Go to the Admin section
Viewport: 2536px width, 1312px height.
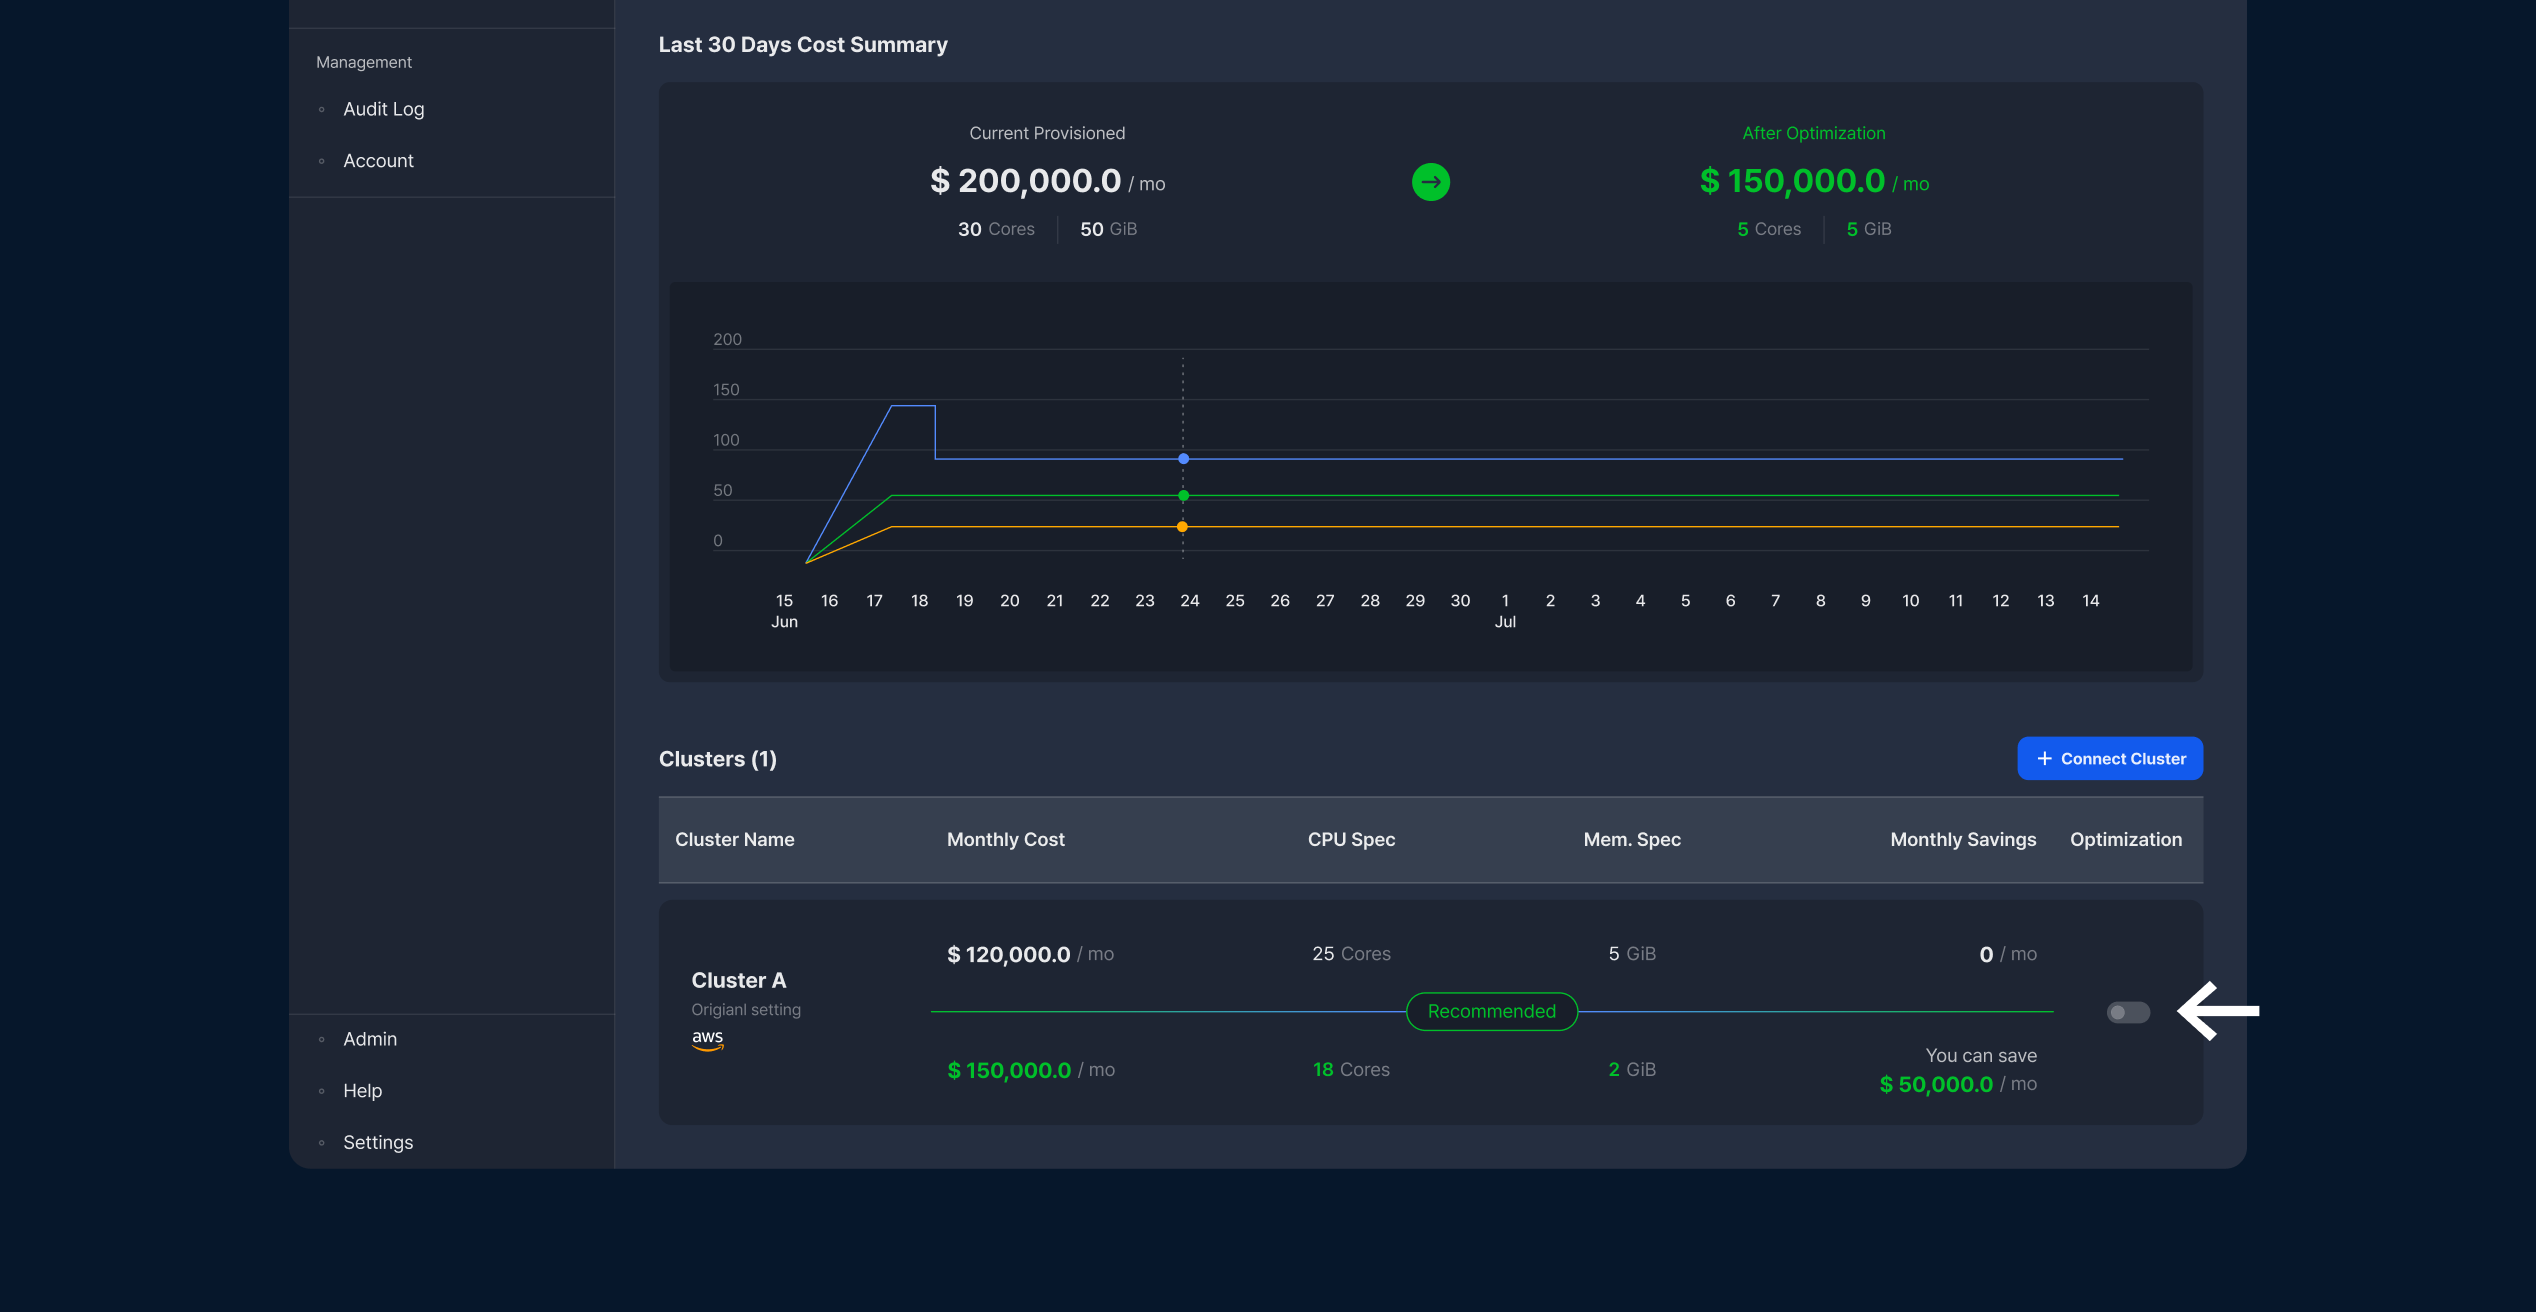click(x=369, y=1039)
